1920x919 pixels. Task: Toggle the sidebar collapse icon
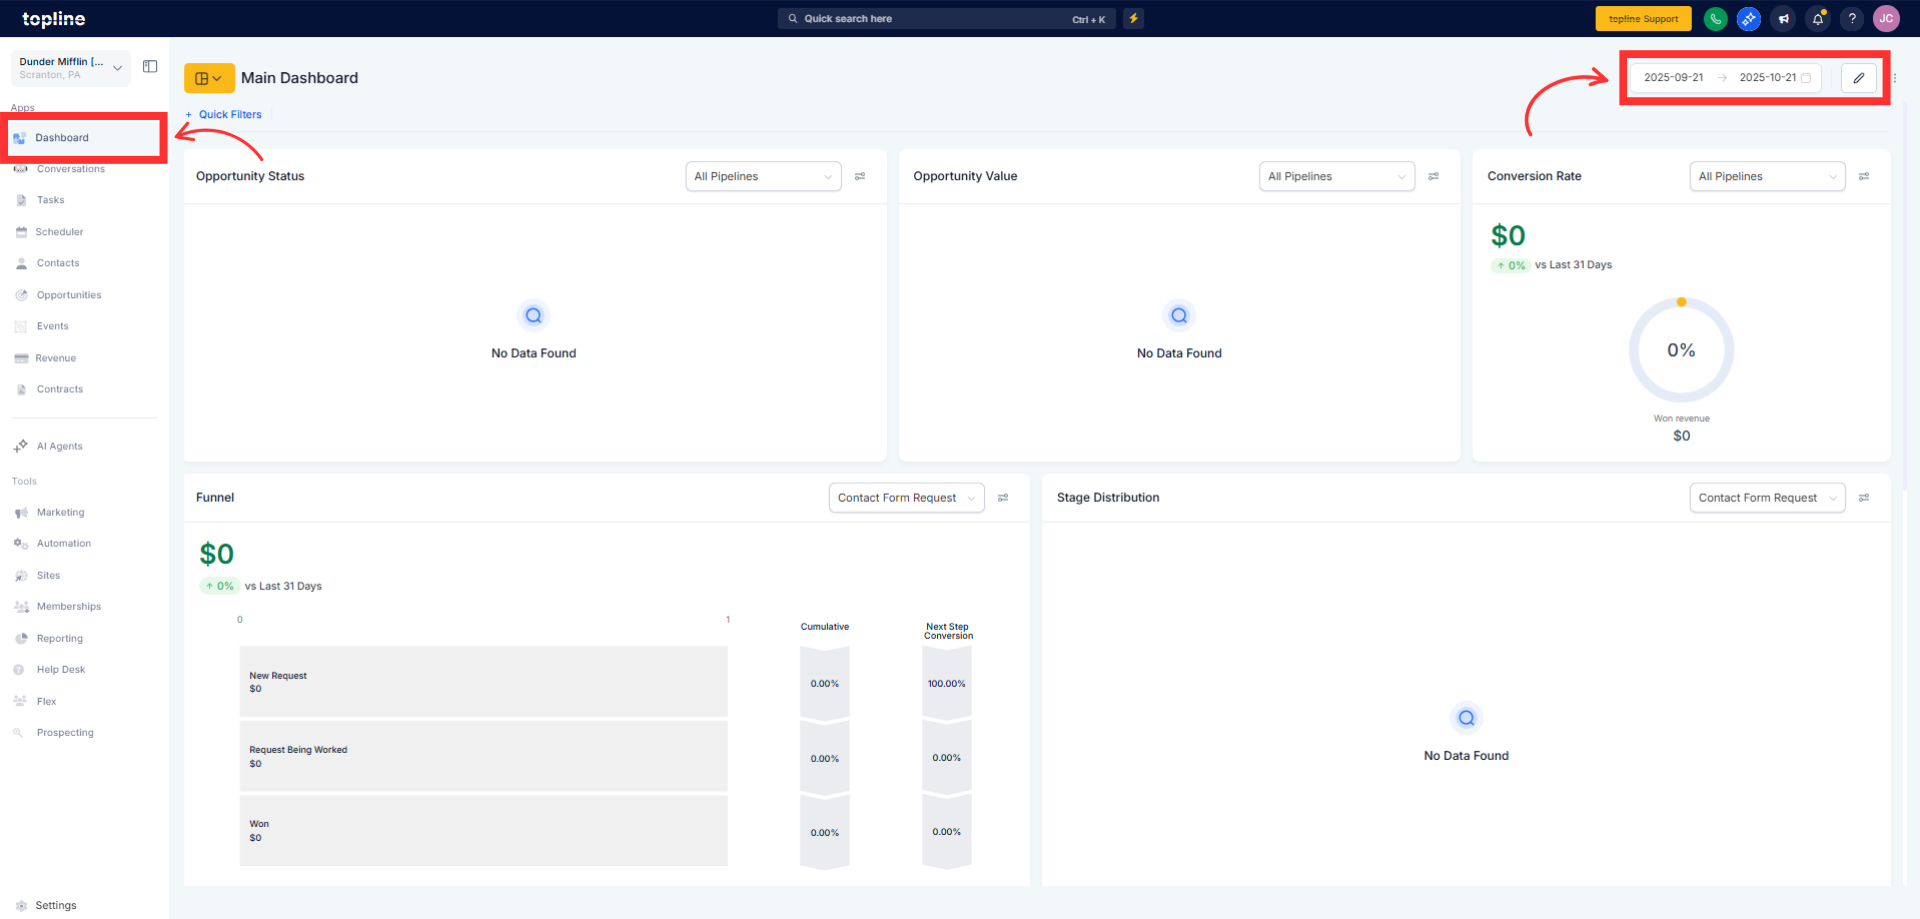pyautogui.click(x=150, y=67)
